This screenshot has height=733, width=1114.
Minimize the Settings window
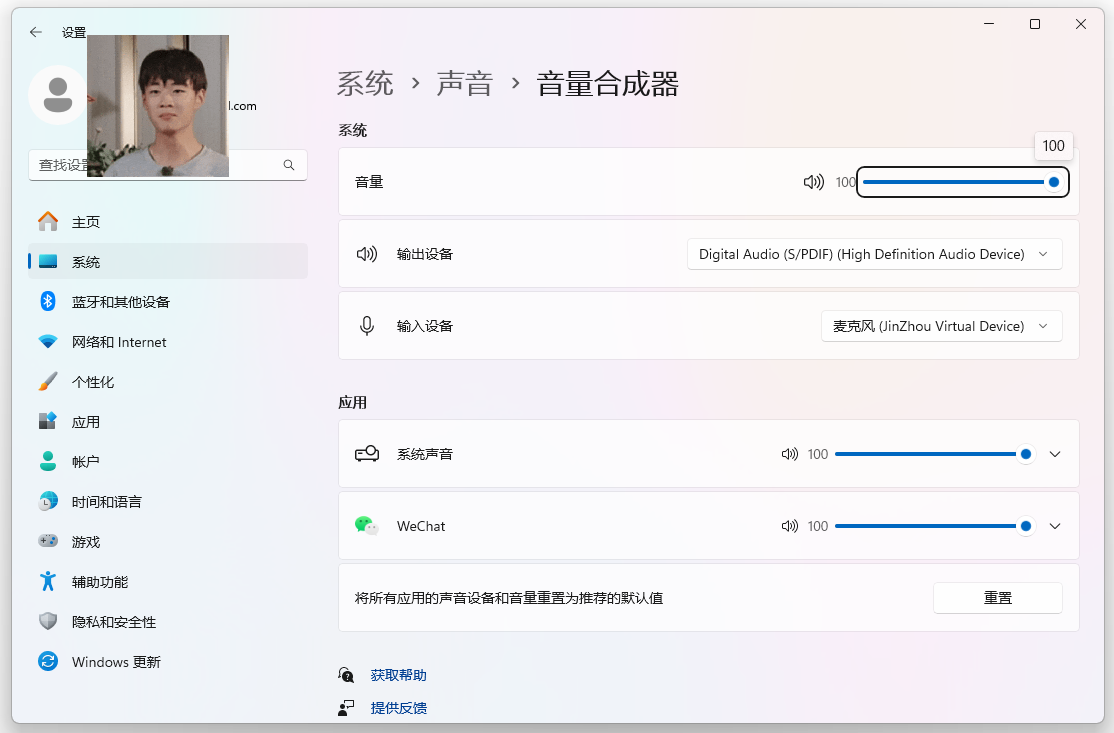[989, 24]
